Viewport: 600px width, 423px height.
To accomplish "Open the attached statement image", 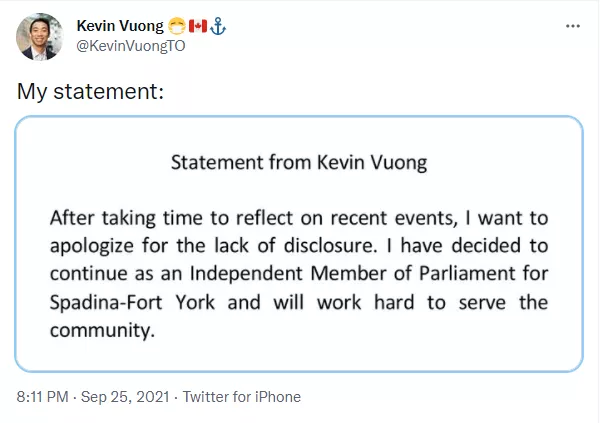I will 299,244.
